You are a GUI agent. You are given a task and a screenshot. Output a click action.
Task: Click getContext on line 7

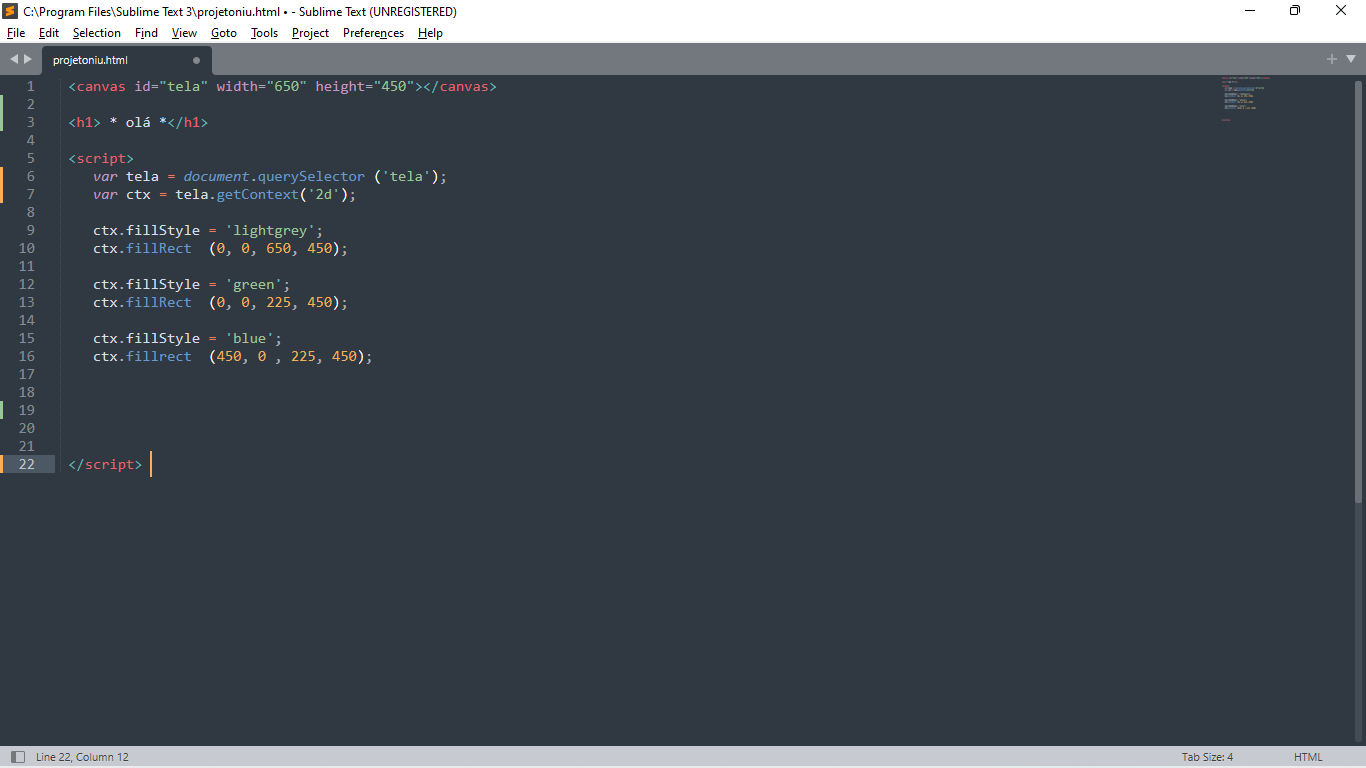tap(257, 194)
